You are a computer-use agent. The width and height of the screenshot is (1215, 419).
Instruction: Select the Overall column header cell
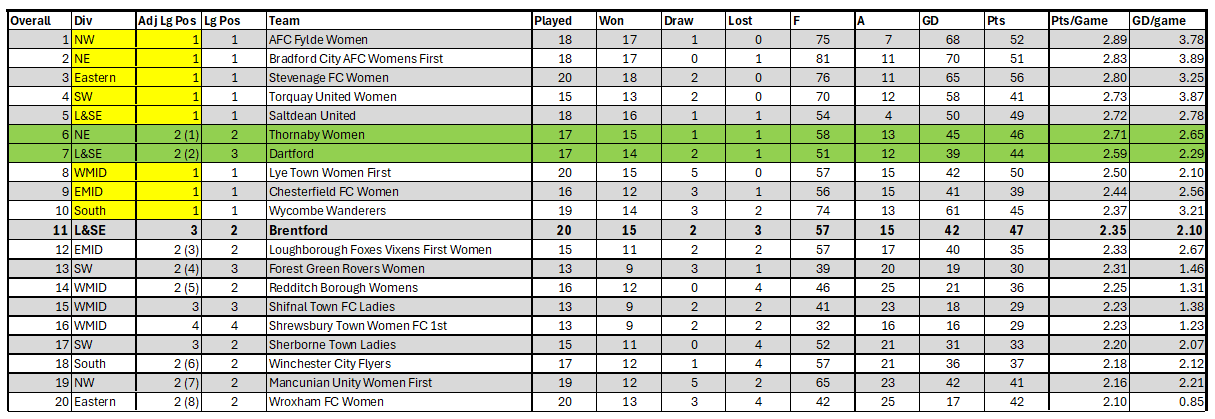click(x=38, y=20)
